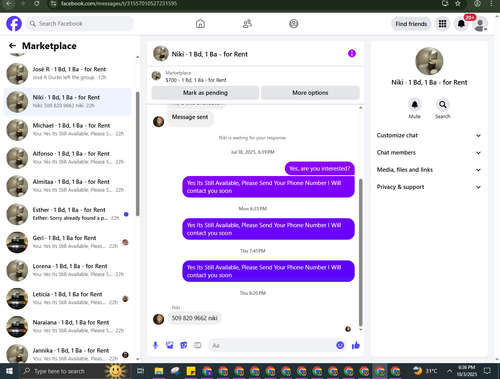Open the Facebook menu grid icon

pyautogui.click(x=442, y=24)
